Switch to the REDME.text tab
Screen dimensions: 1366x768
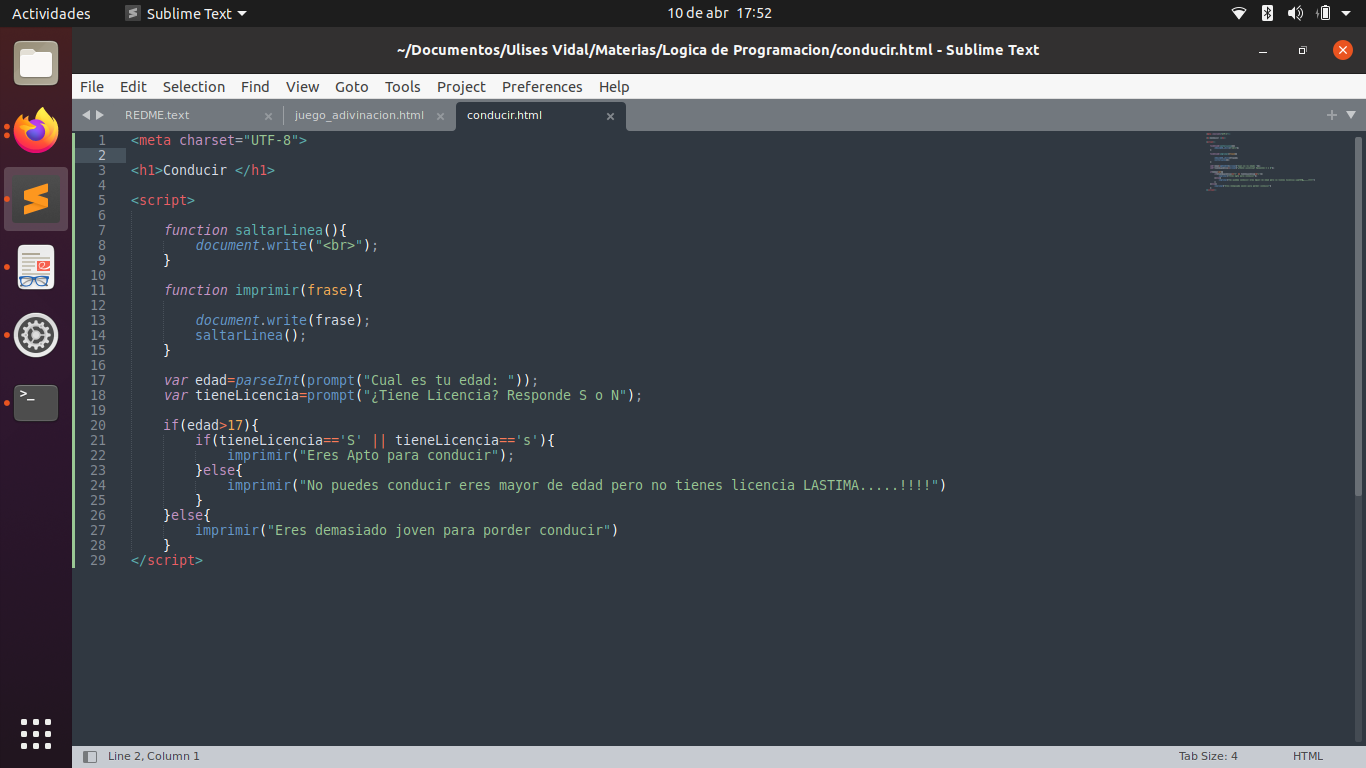point(157,115)
